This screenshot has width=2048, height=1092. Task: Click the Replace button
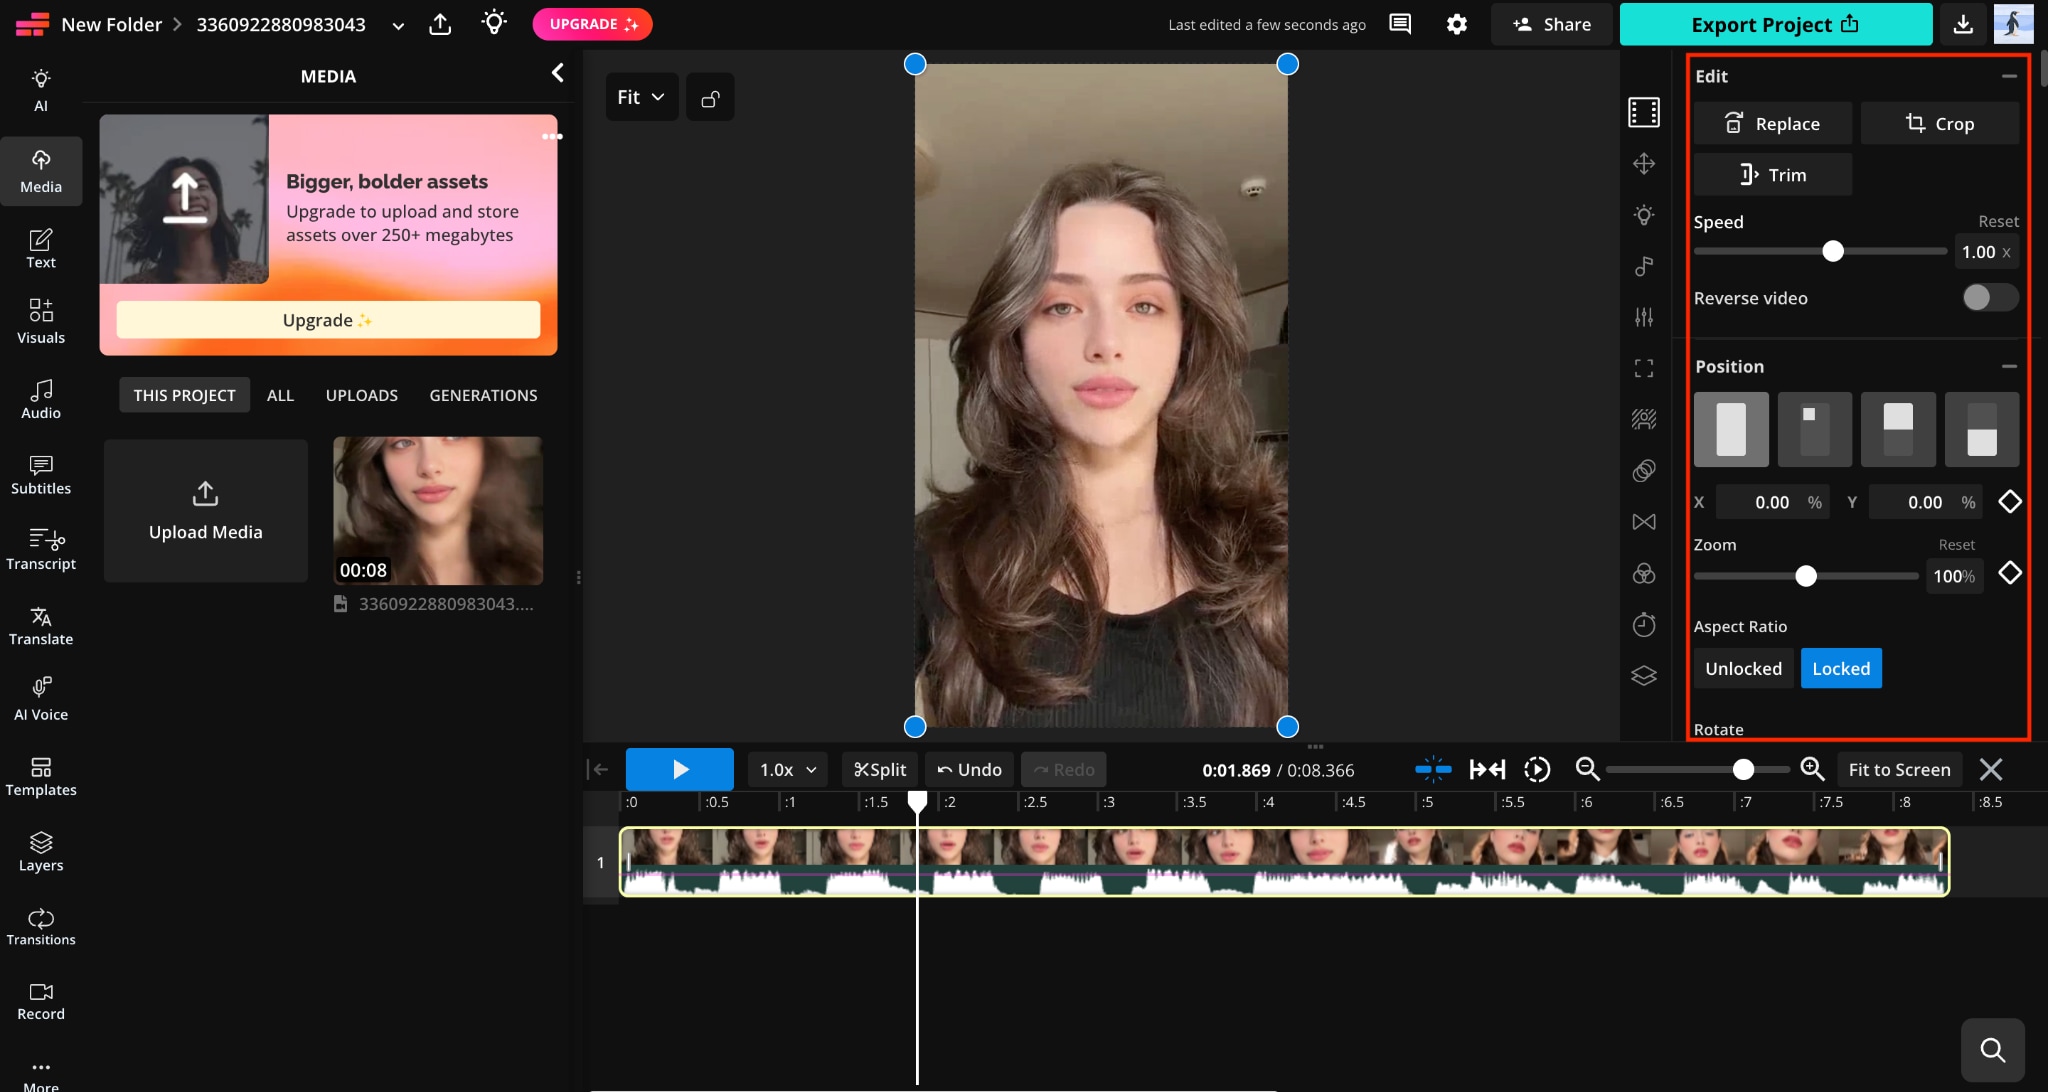[x=1772, y=123]
